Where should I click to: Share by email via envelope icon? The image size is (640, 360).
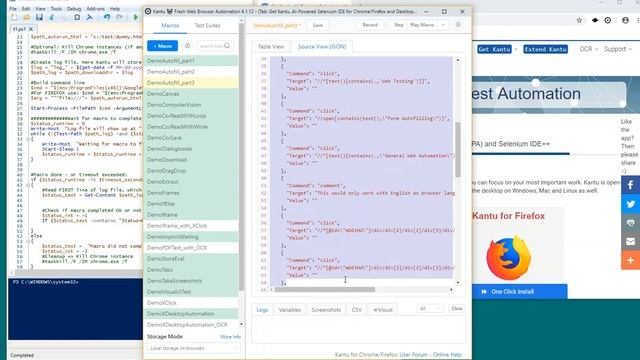point(631,241)
